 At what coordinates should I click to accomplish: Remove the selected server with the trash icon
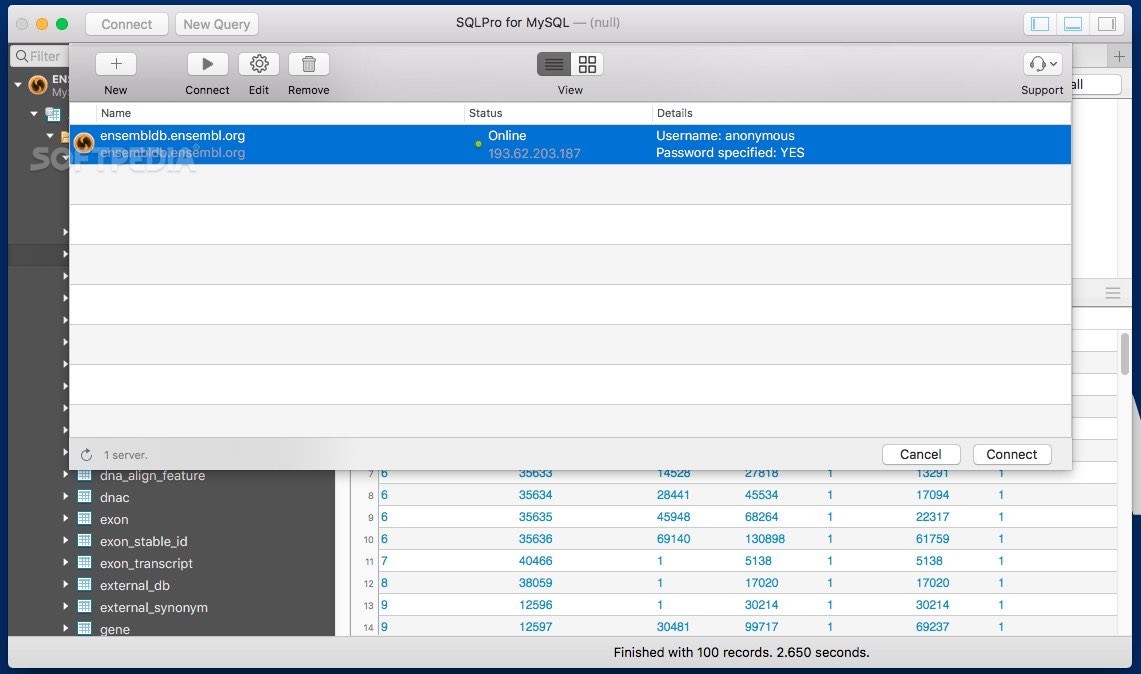308,63
